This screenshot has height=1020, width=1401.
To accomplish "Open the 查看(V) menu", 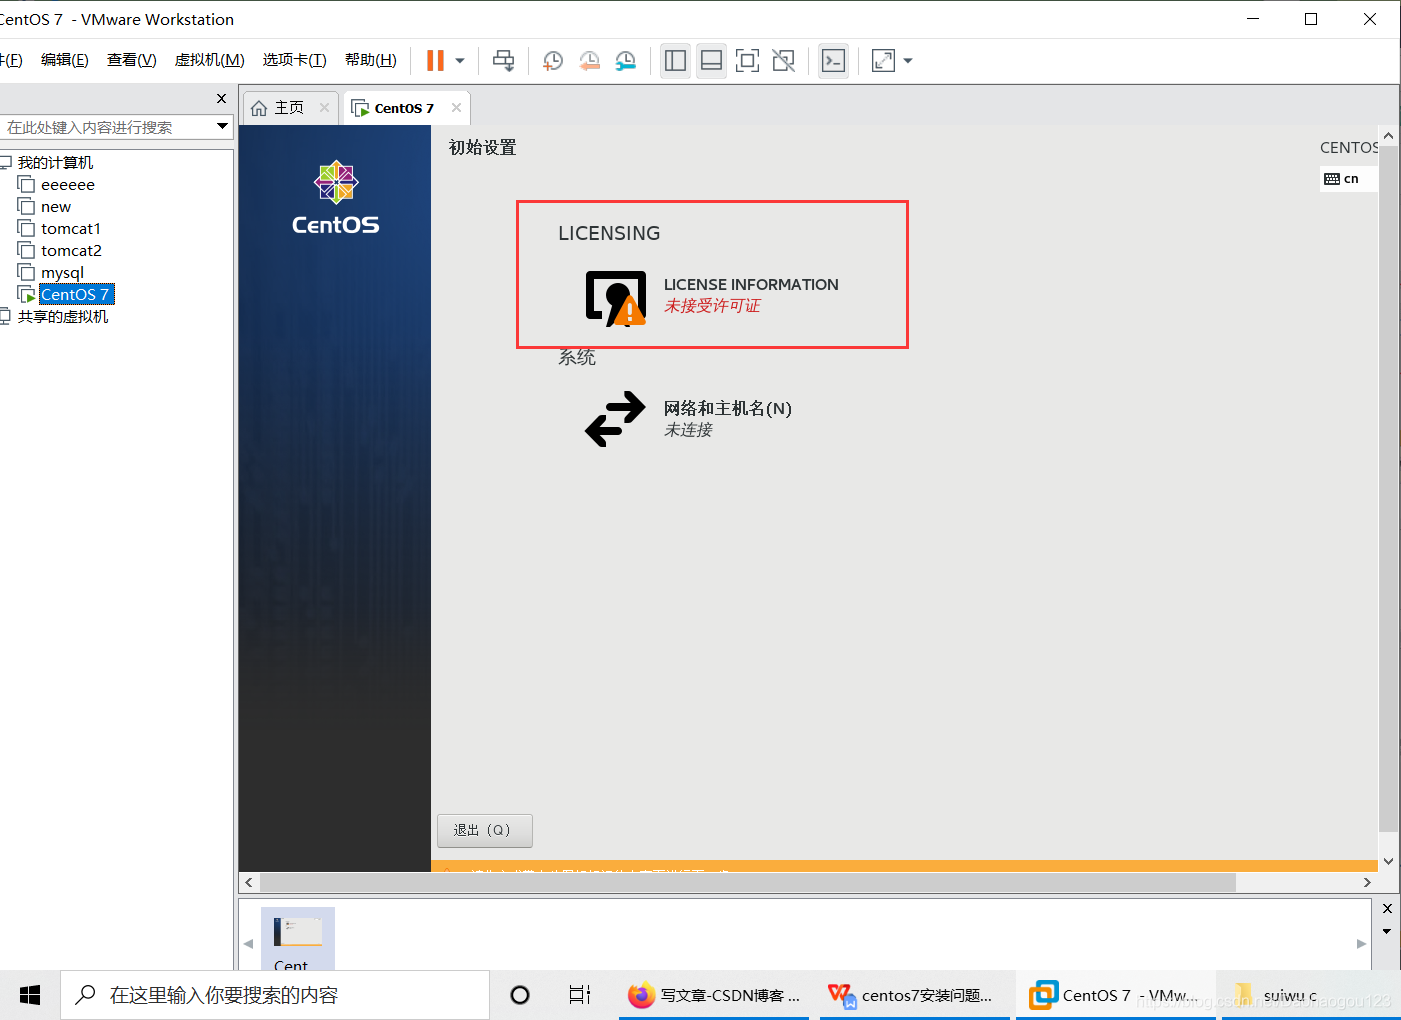I will [x=132, y=60].
